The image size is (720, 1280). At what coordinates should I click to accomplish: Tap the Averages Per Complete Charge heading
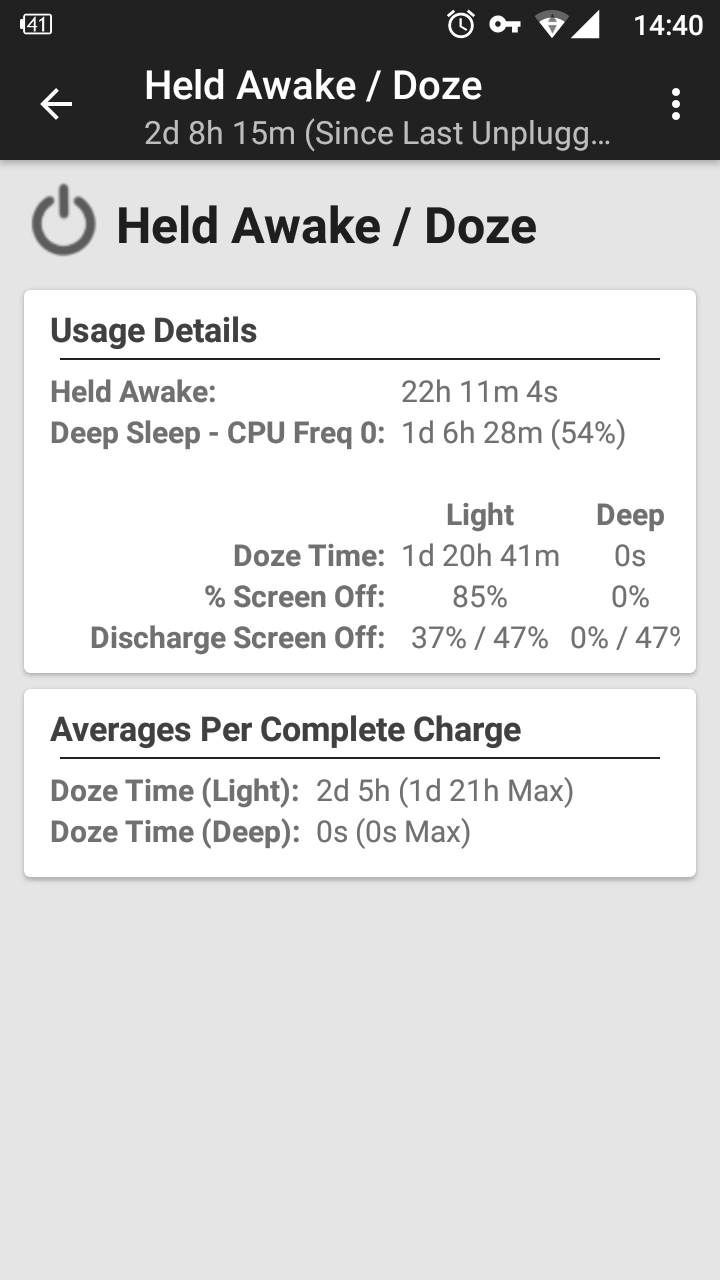[x=286, y=730]
